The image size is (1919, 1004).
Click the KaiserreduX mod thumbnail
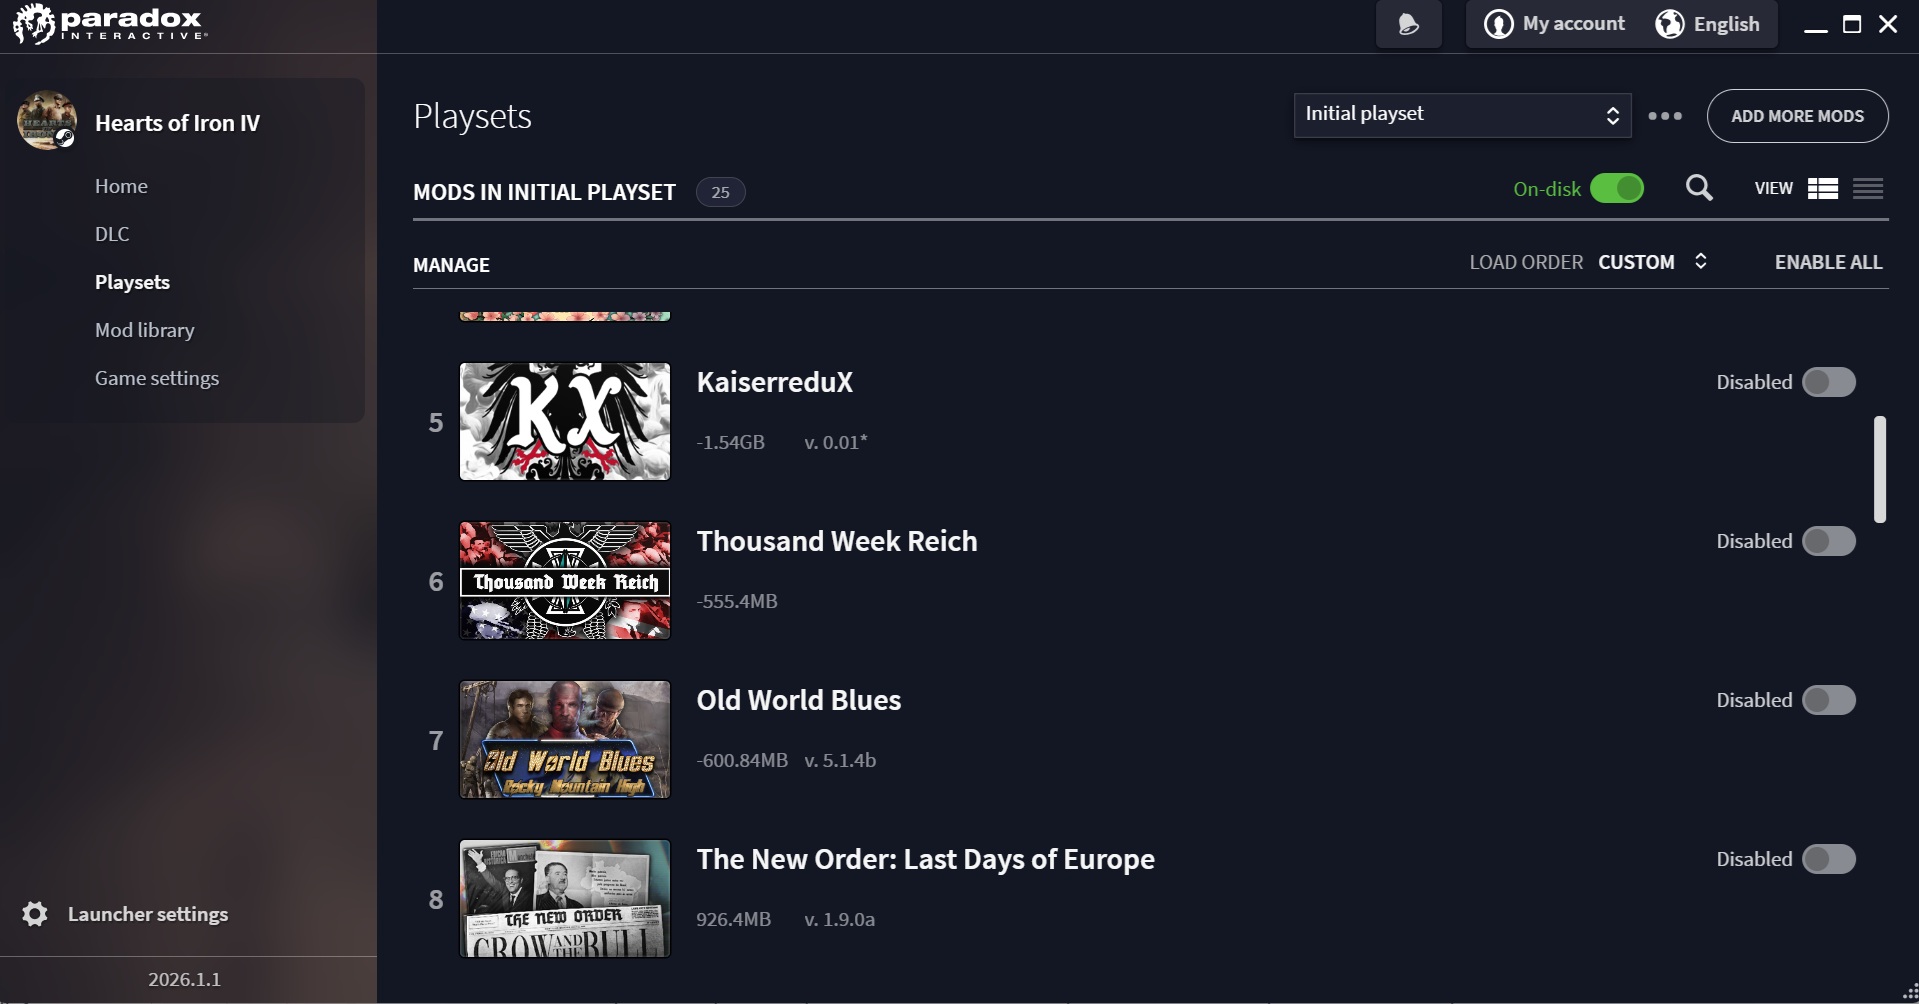tap(565, 421)
